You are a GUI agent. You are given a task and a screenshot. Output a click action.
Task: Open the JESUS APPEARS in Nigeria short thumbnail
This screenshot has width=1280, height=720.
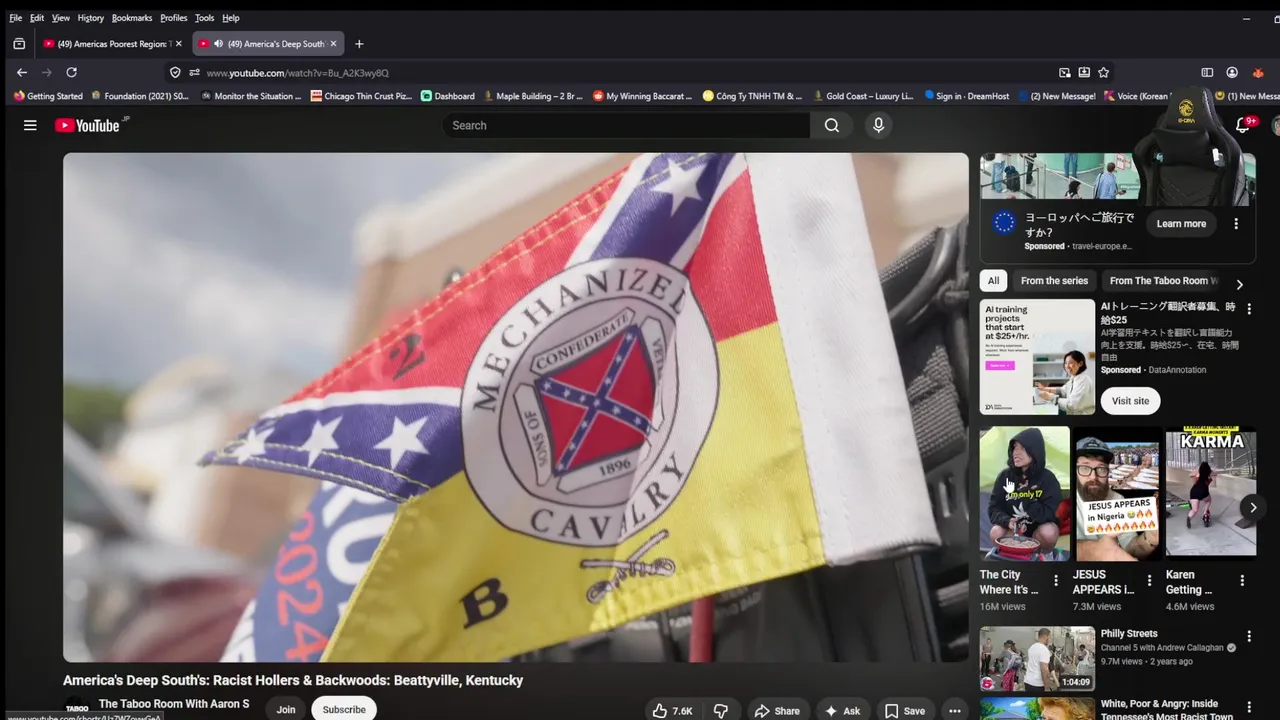pos(1117,493)
